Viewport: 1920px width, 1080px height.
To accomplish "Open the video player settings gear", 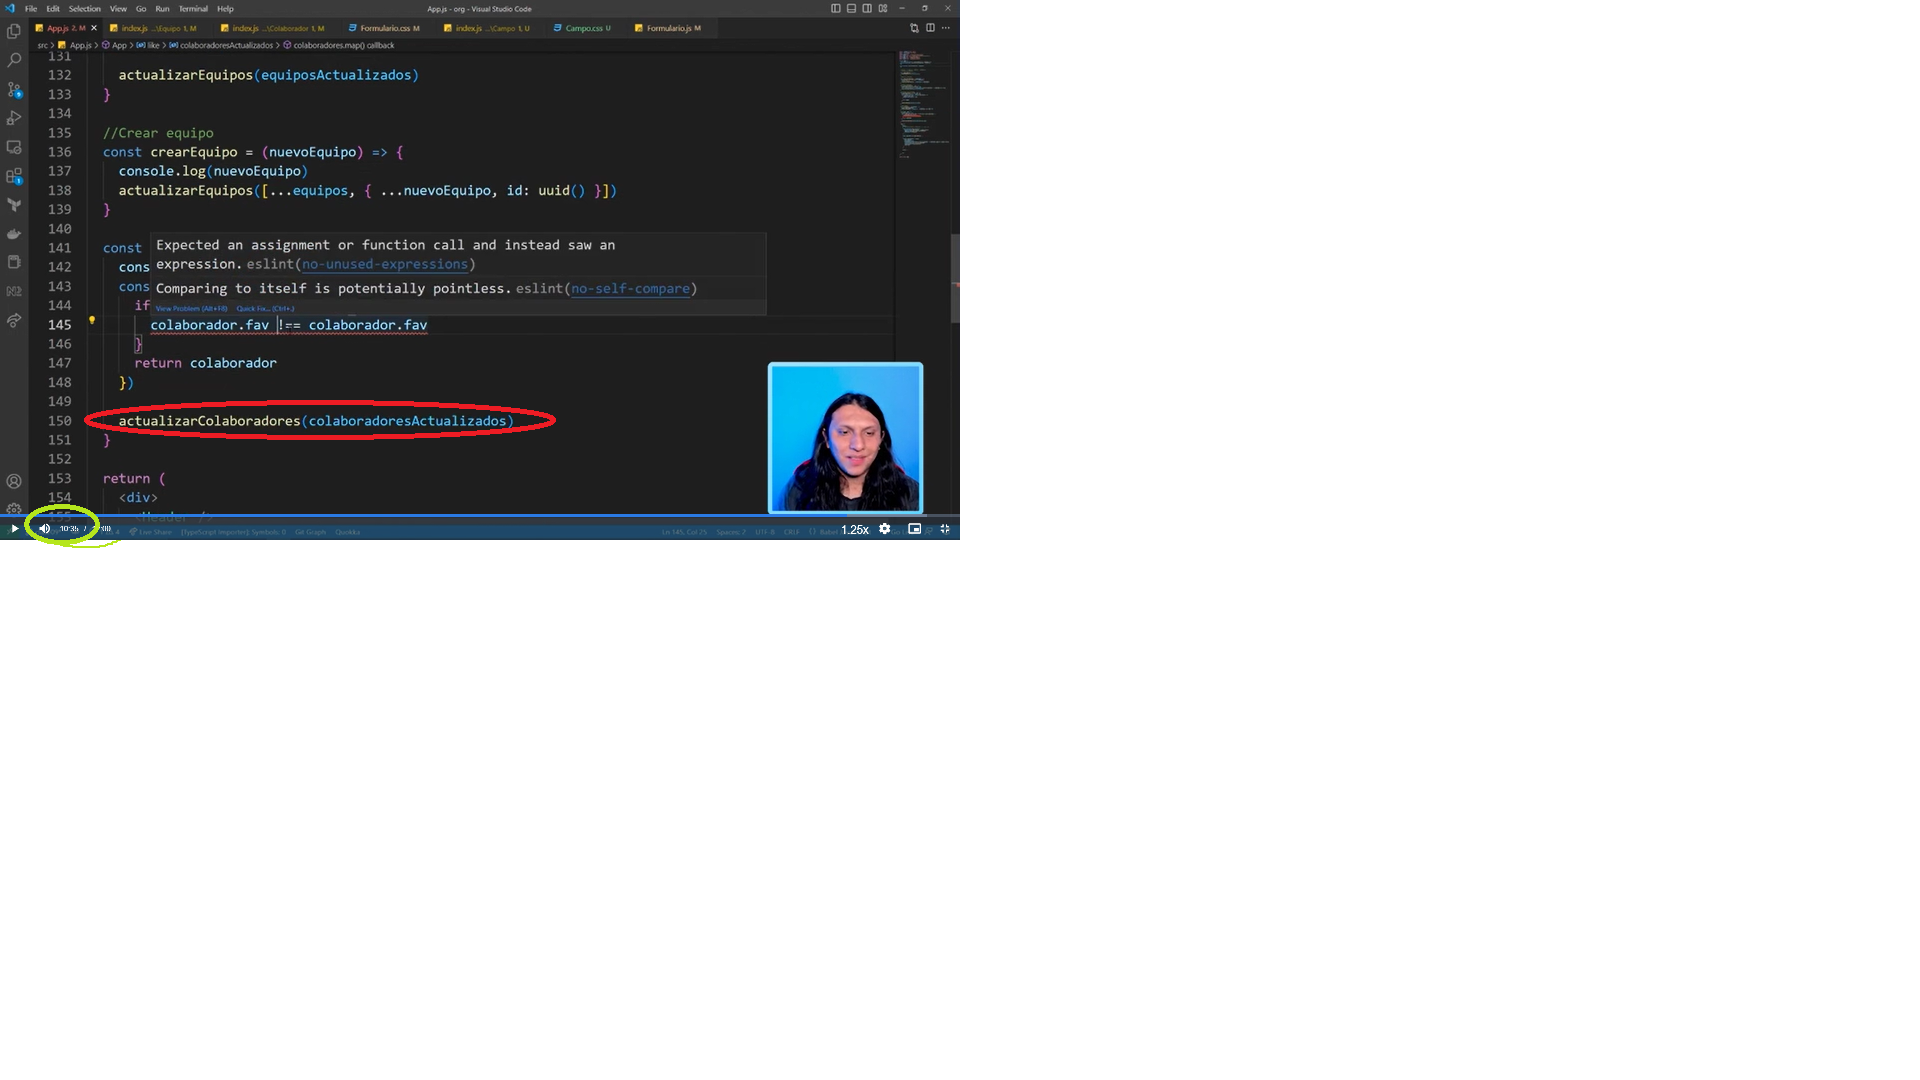I will (885, 529).
